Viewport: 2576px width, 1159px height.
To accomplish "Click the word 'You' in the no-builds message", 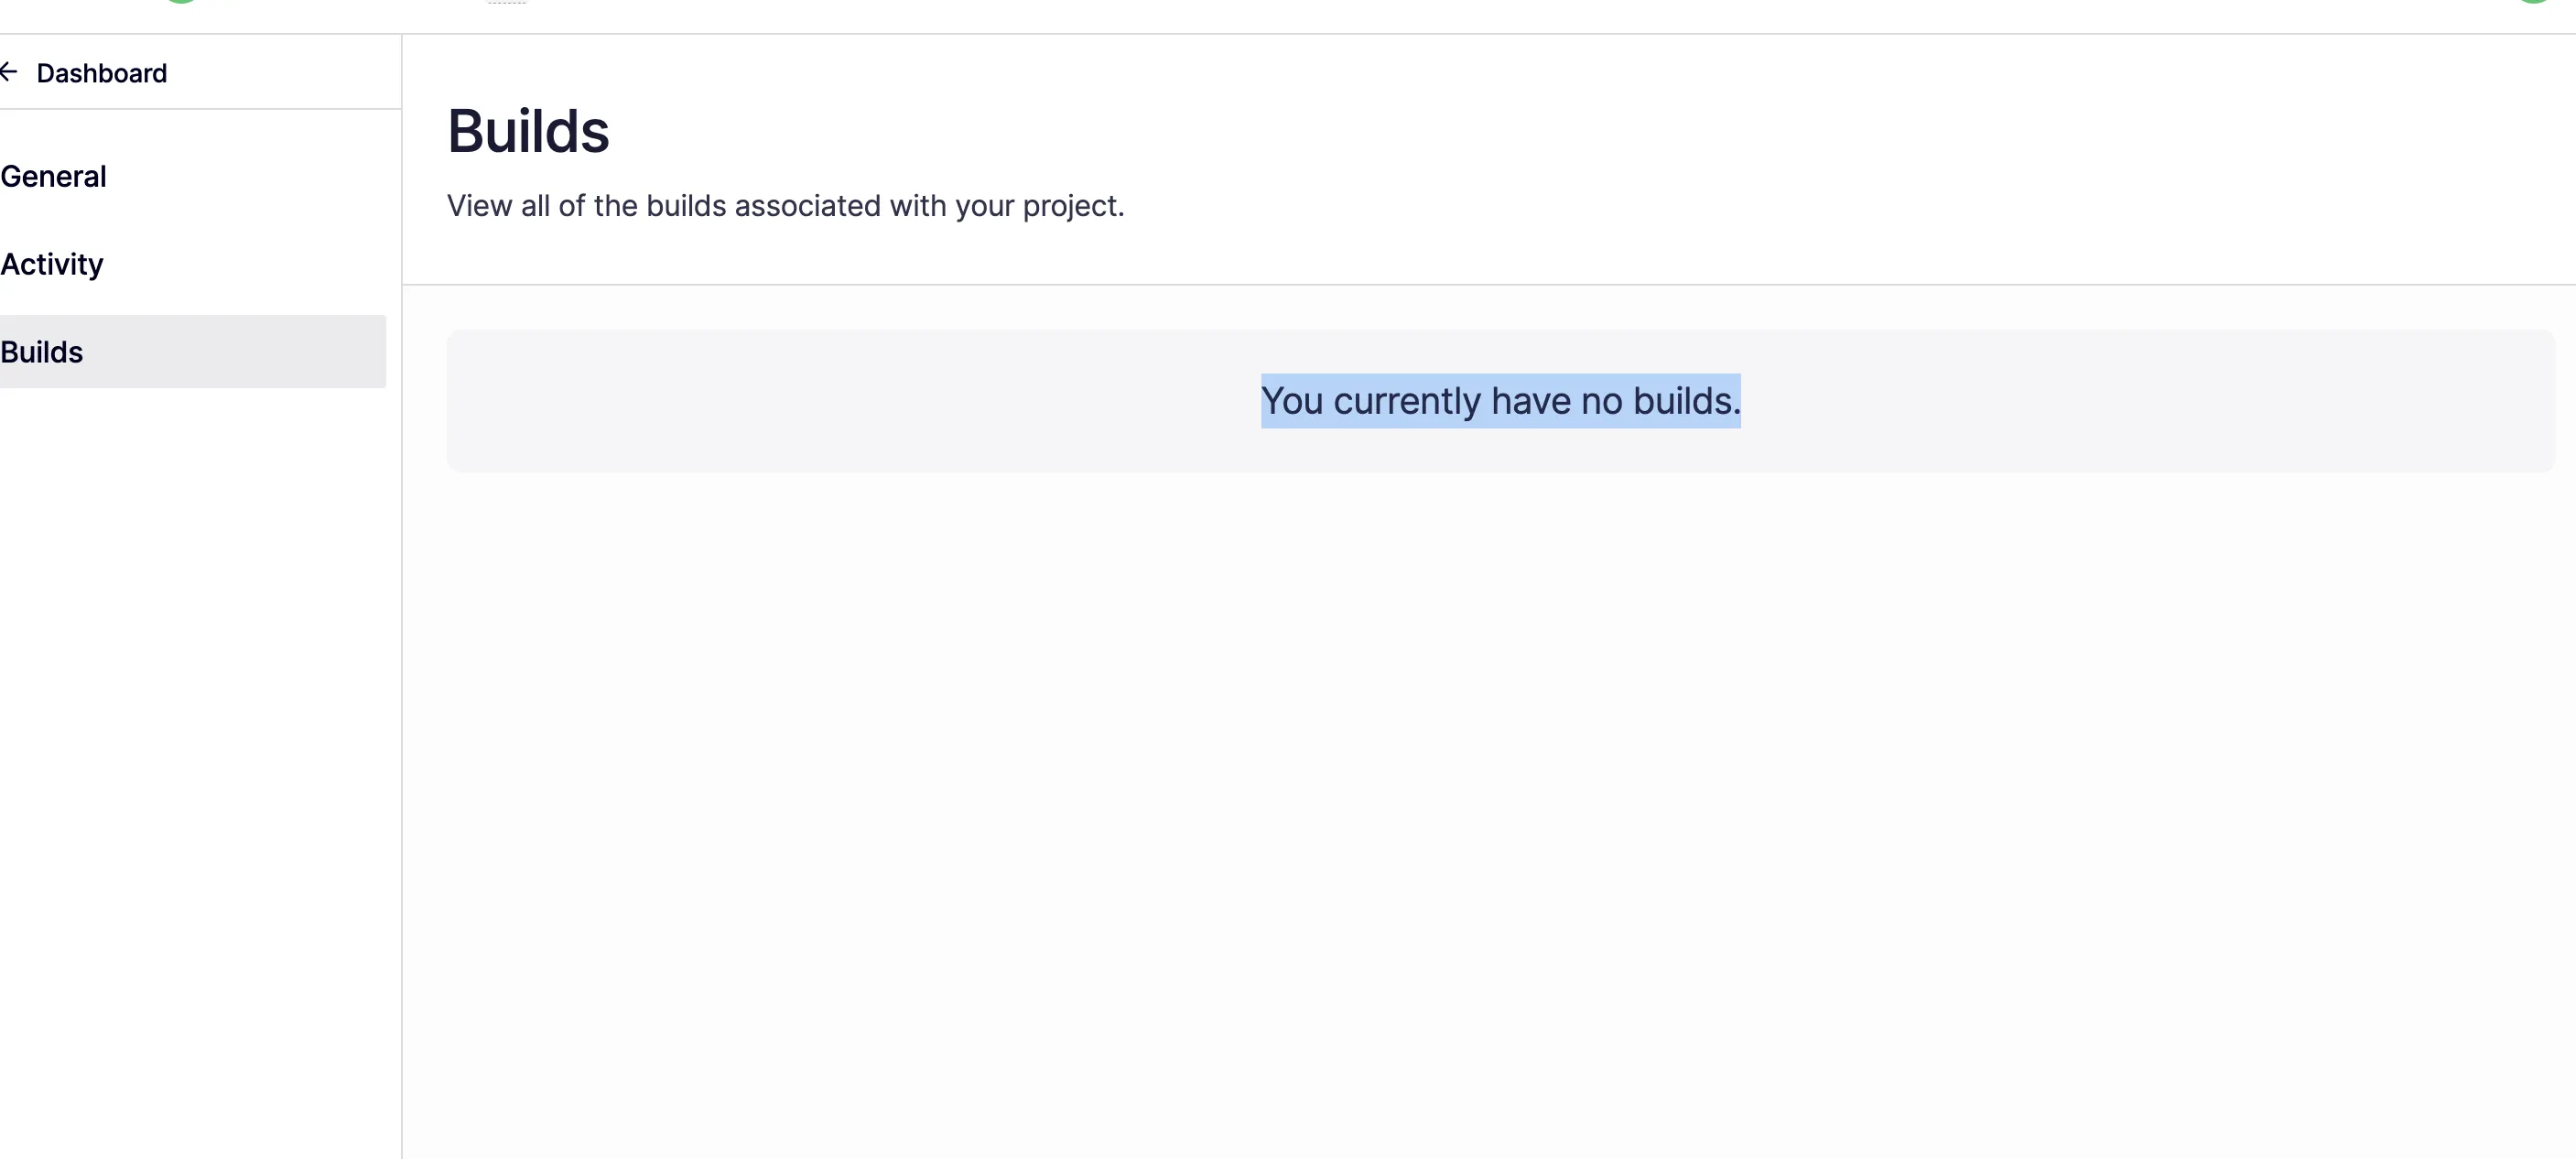I will (1291, 401).
